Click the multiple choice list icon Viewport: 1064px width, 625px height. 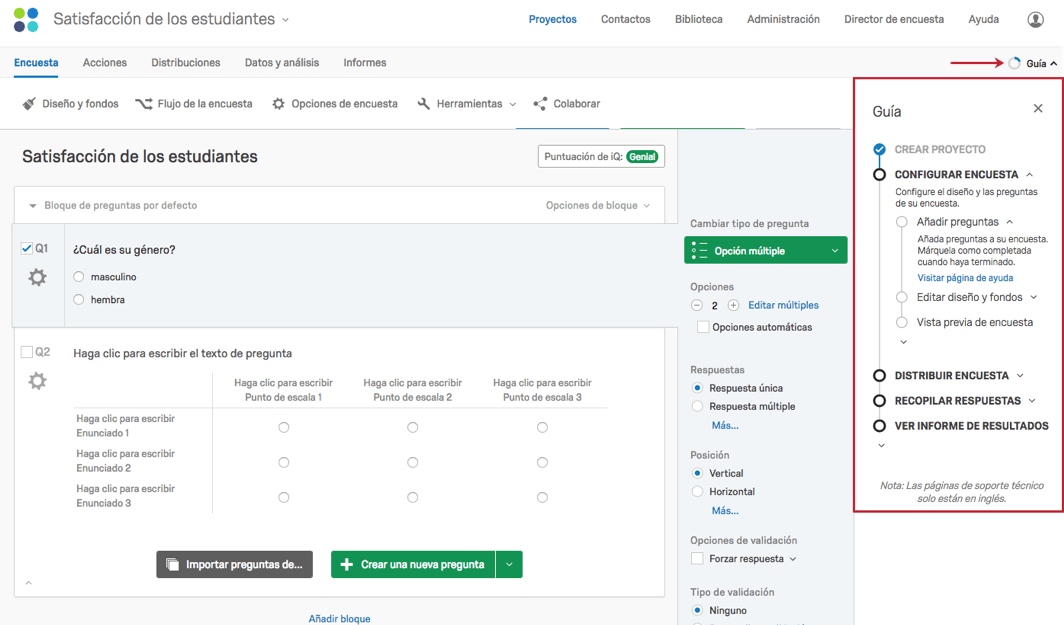click(699, 251)
